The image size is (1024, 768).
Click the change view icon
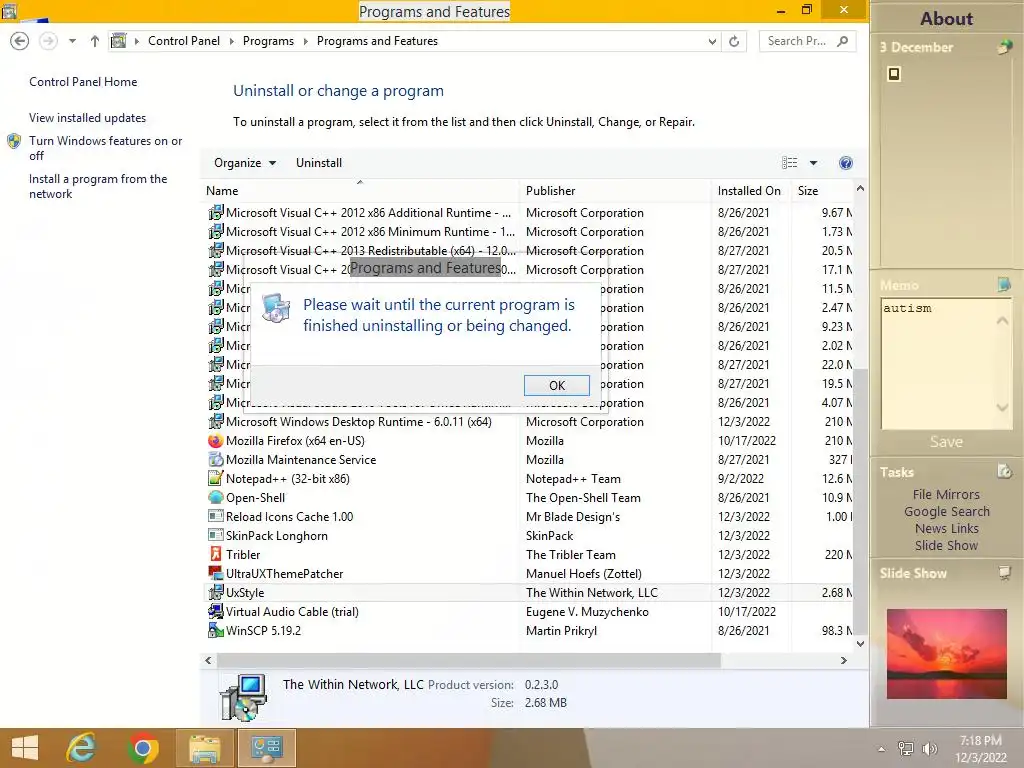[790, 163]
